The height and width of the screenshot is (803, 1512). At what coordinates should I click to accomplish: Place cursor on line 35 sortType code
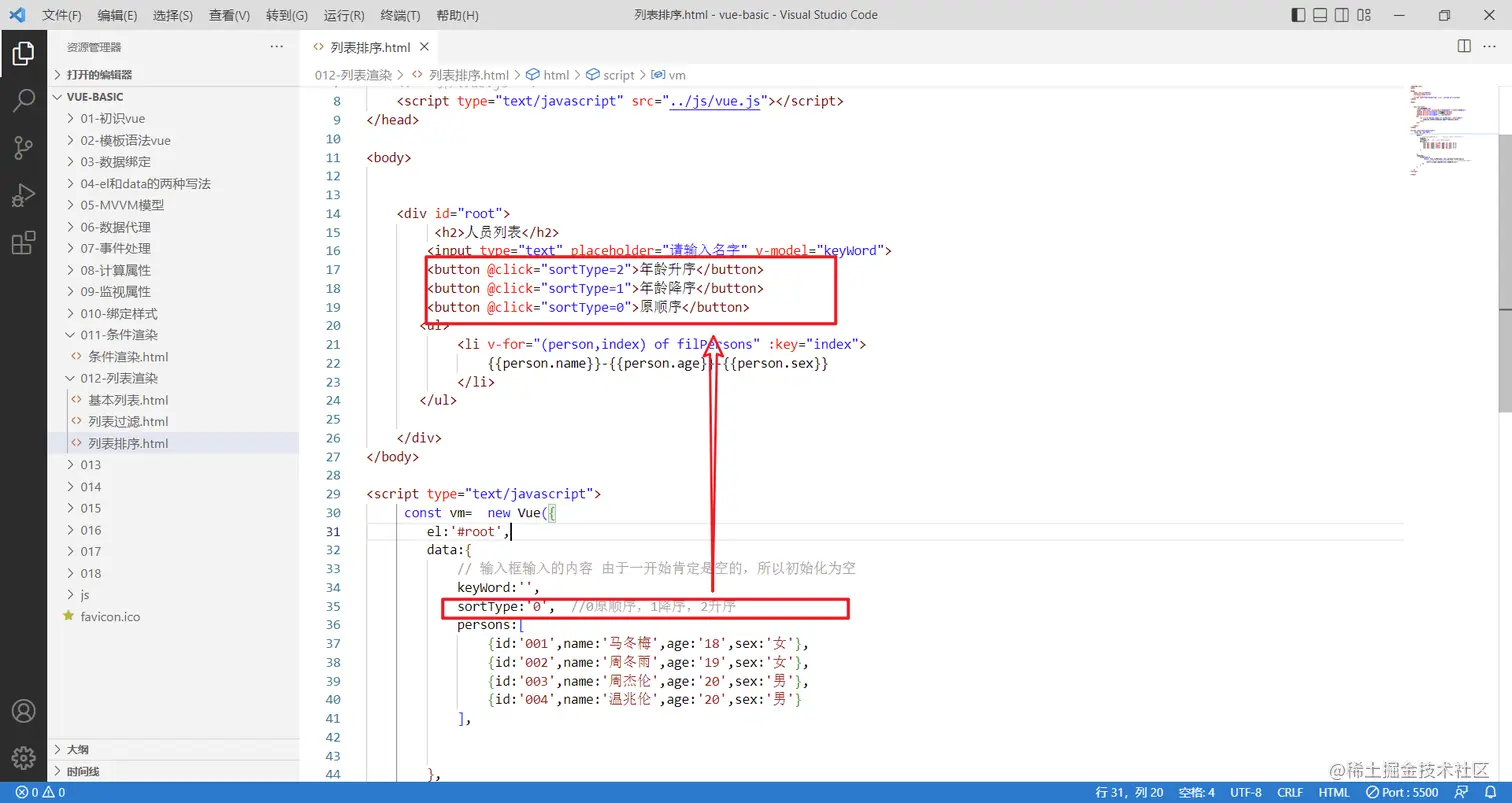pos(505,607)
